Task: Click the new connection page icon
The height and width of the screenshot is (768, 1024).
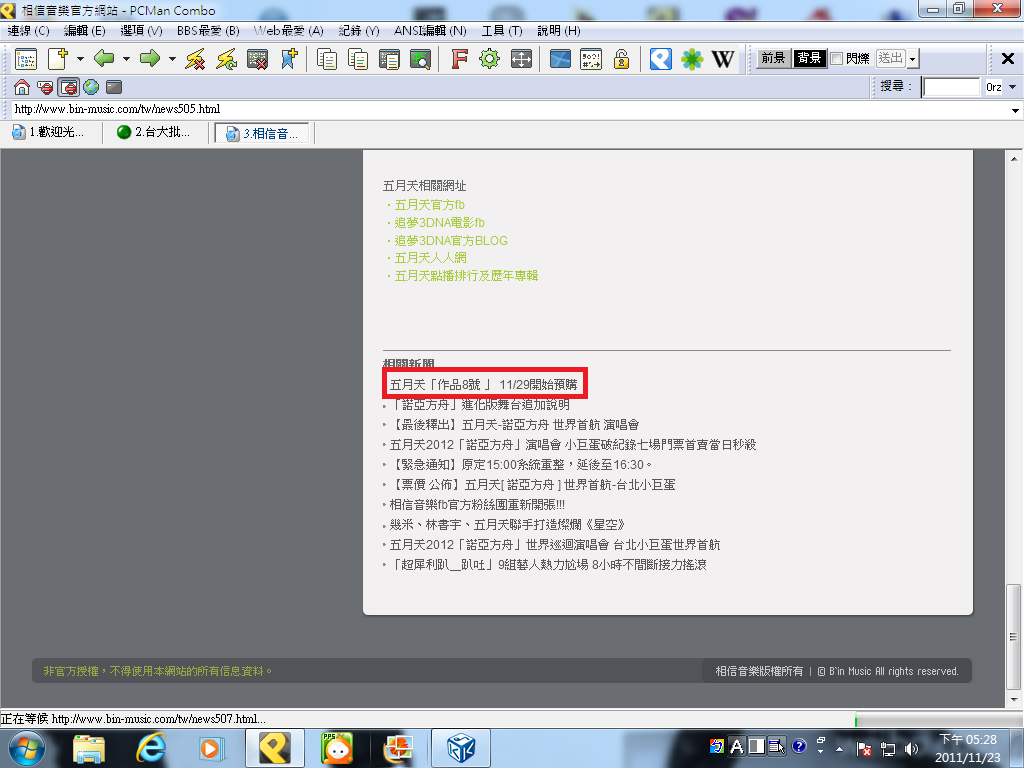Action: coord(58,59)
